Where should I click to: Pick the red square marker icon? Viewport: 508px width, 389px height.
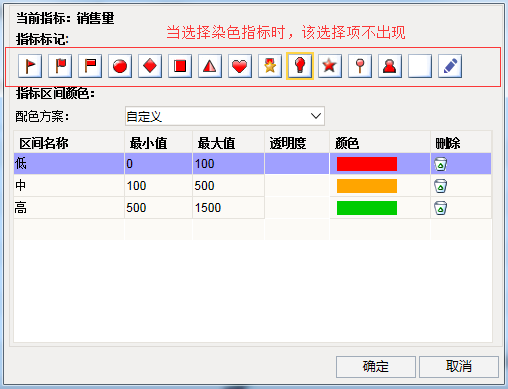point(180,66)
